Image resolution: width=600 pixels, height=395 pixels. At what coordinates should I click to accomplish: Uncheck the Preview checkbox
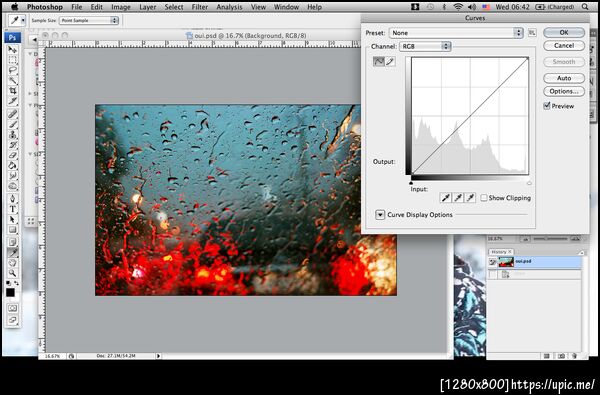coord(547,106)
